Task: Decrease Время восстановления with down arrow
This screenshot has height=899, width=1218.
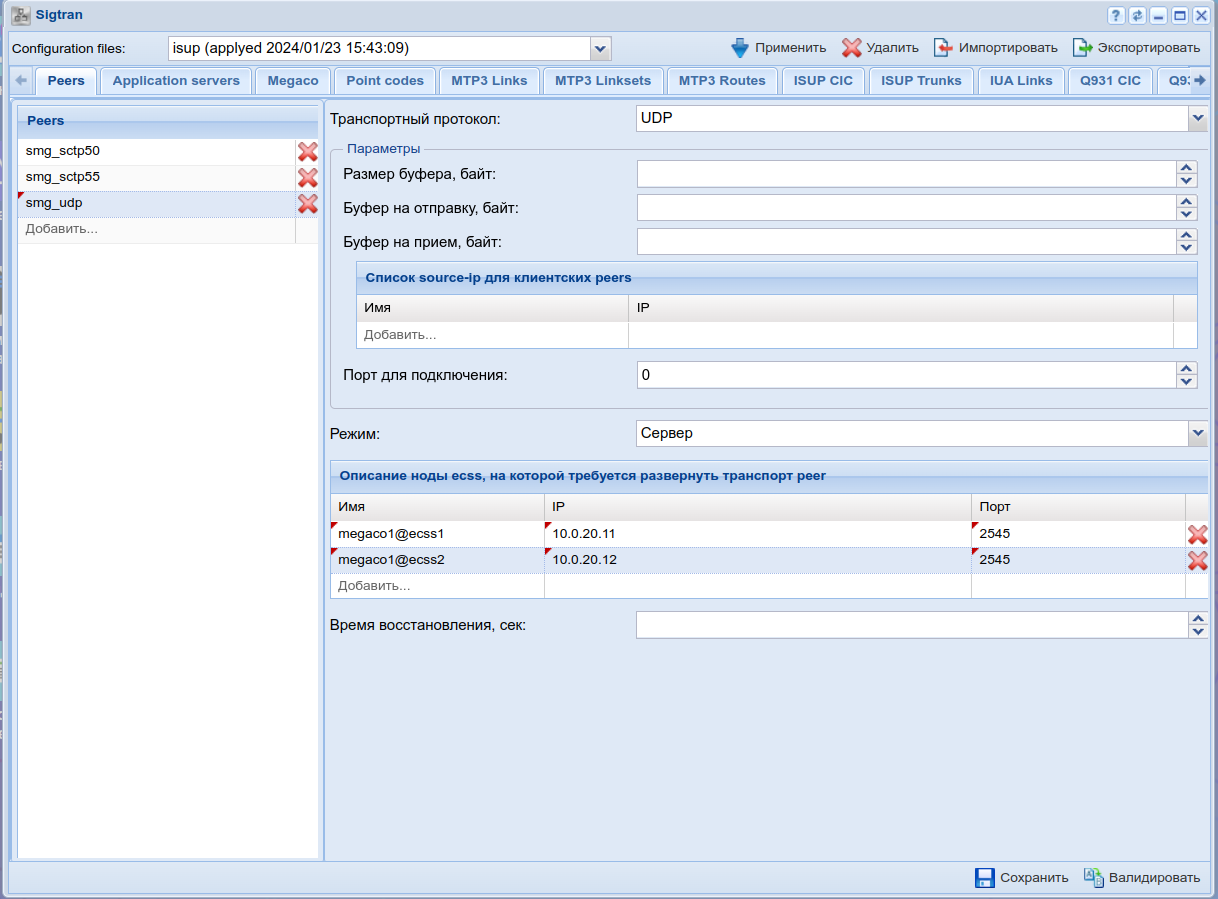Action: (1198, 631)
